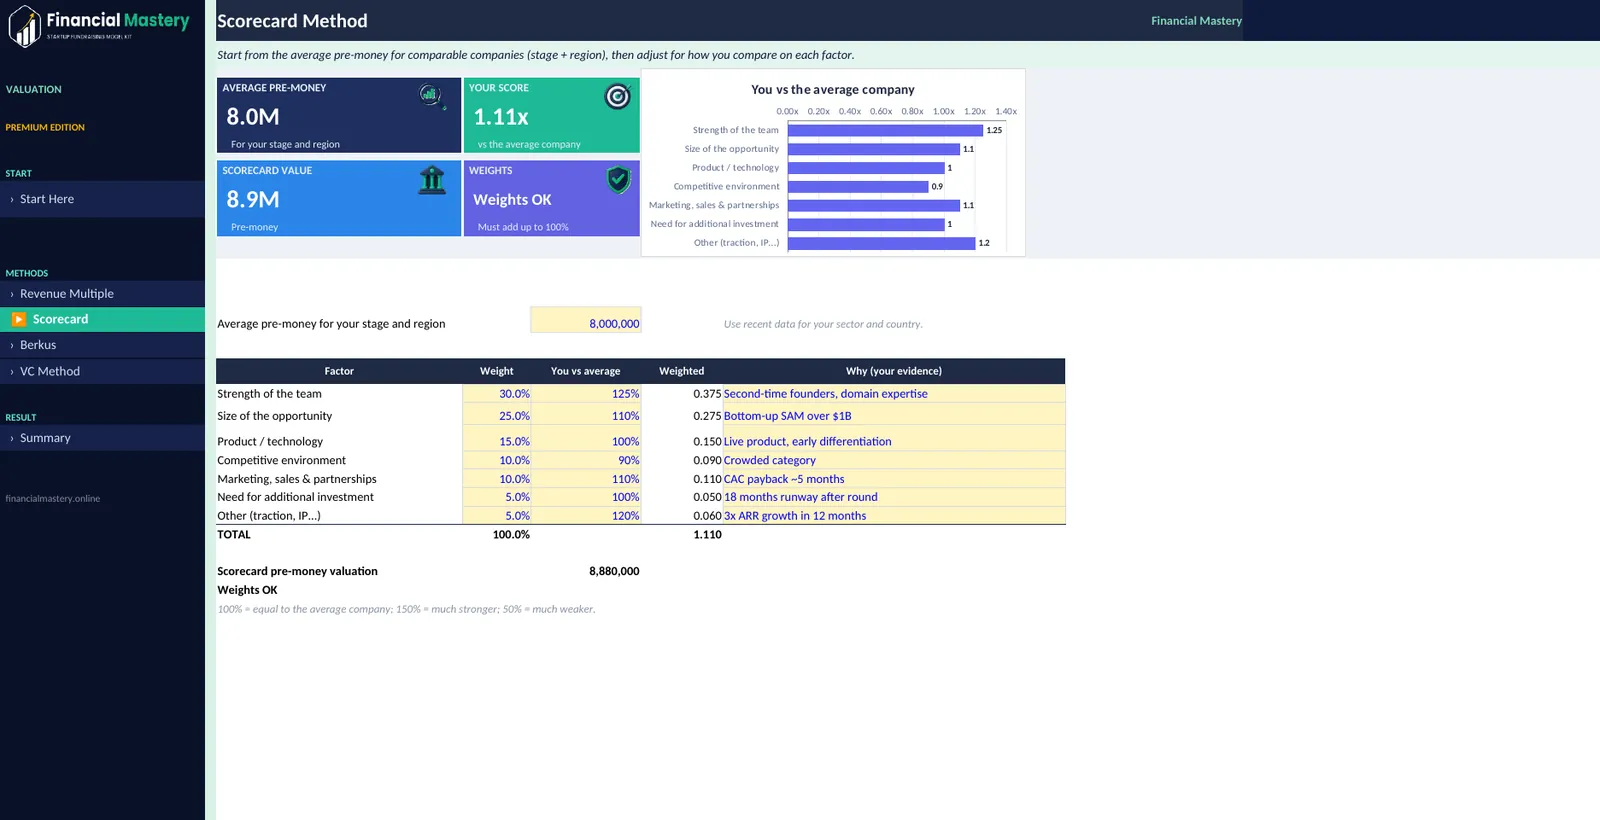The width and height of the screenshot is (1600, 820).
Task: Select Competitive environment weight 10.0% cell
Action: pos(497,460)
